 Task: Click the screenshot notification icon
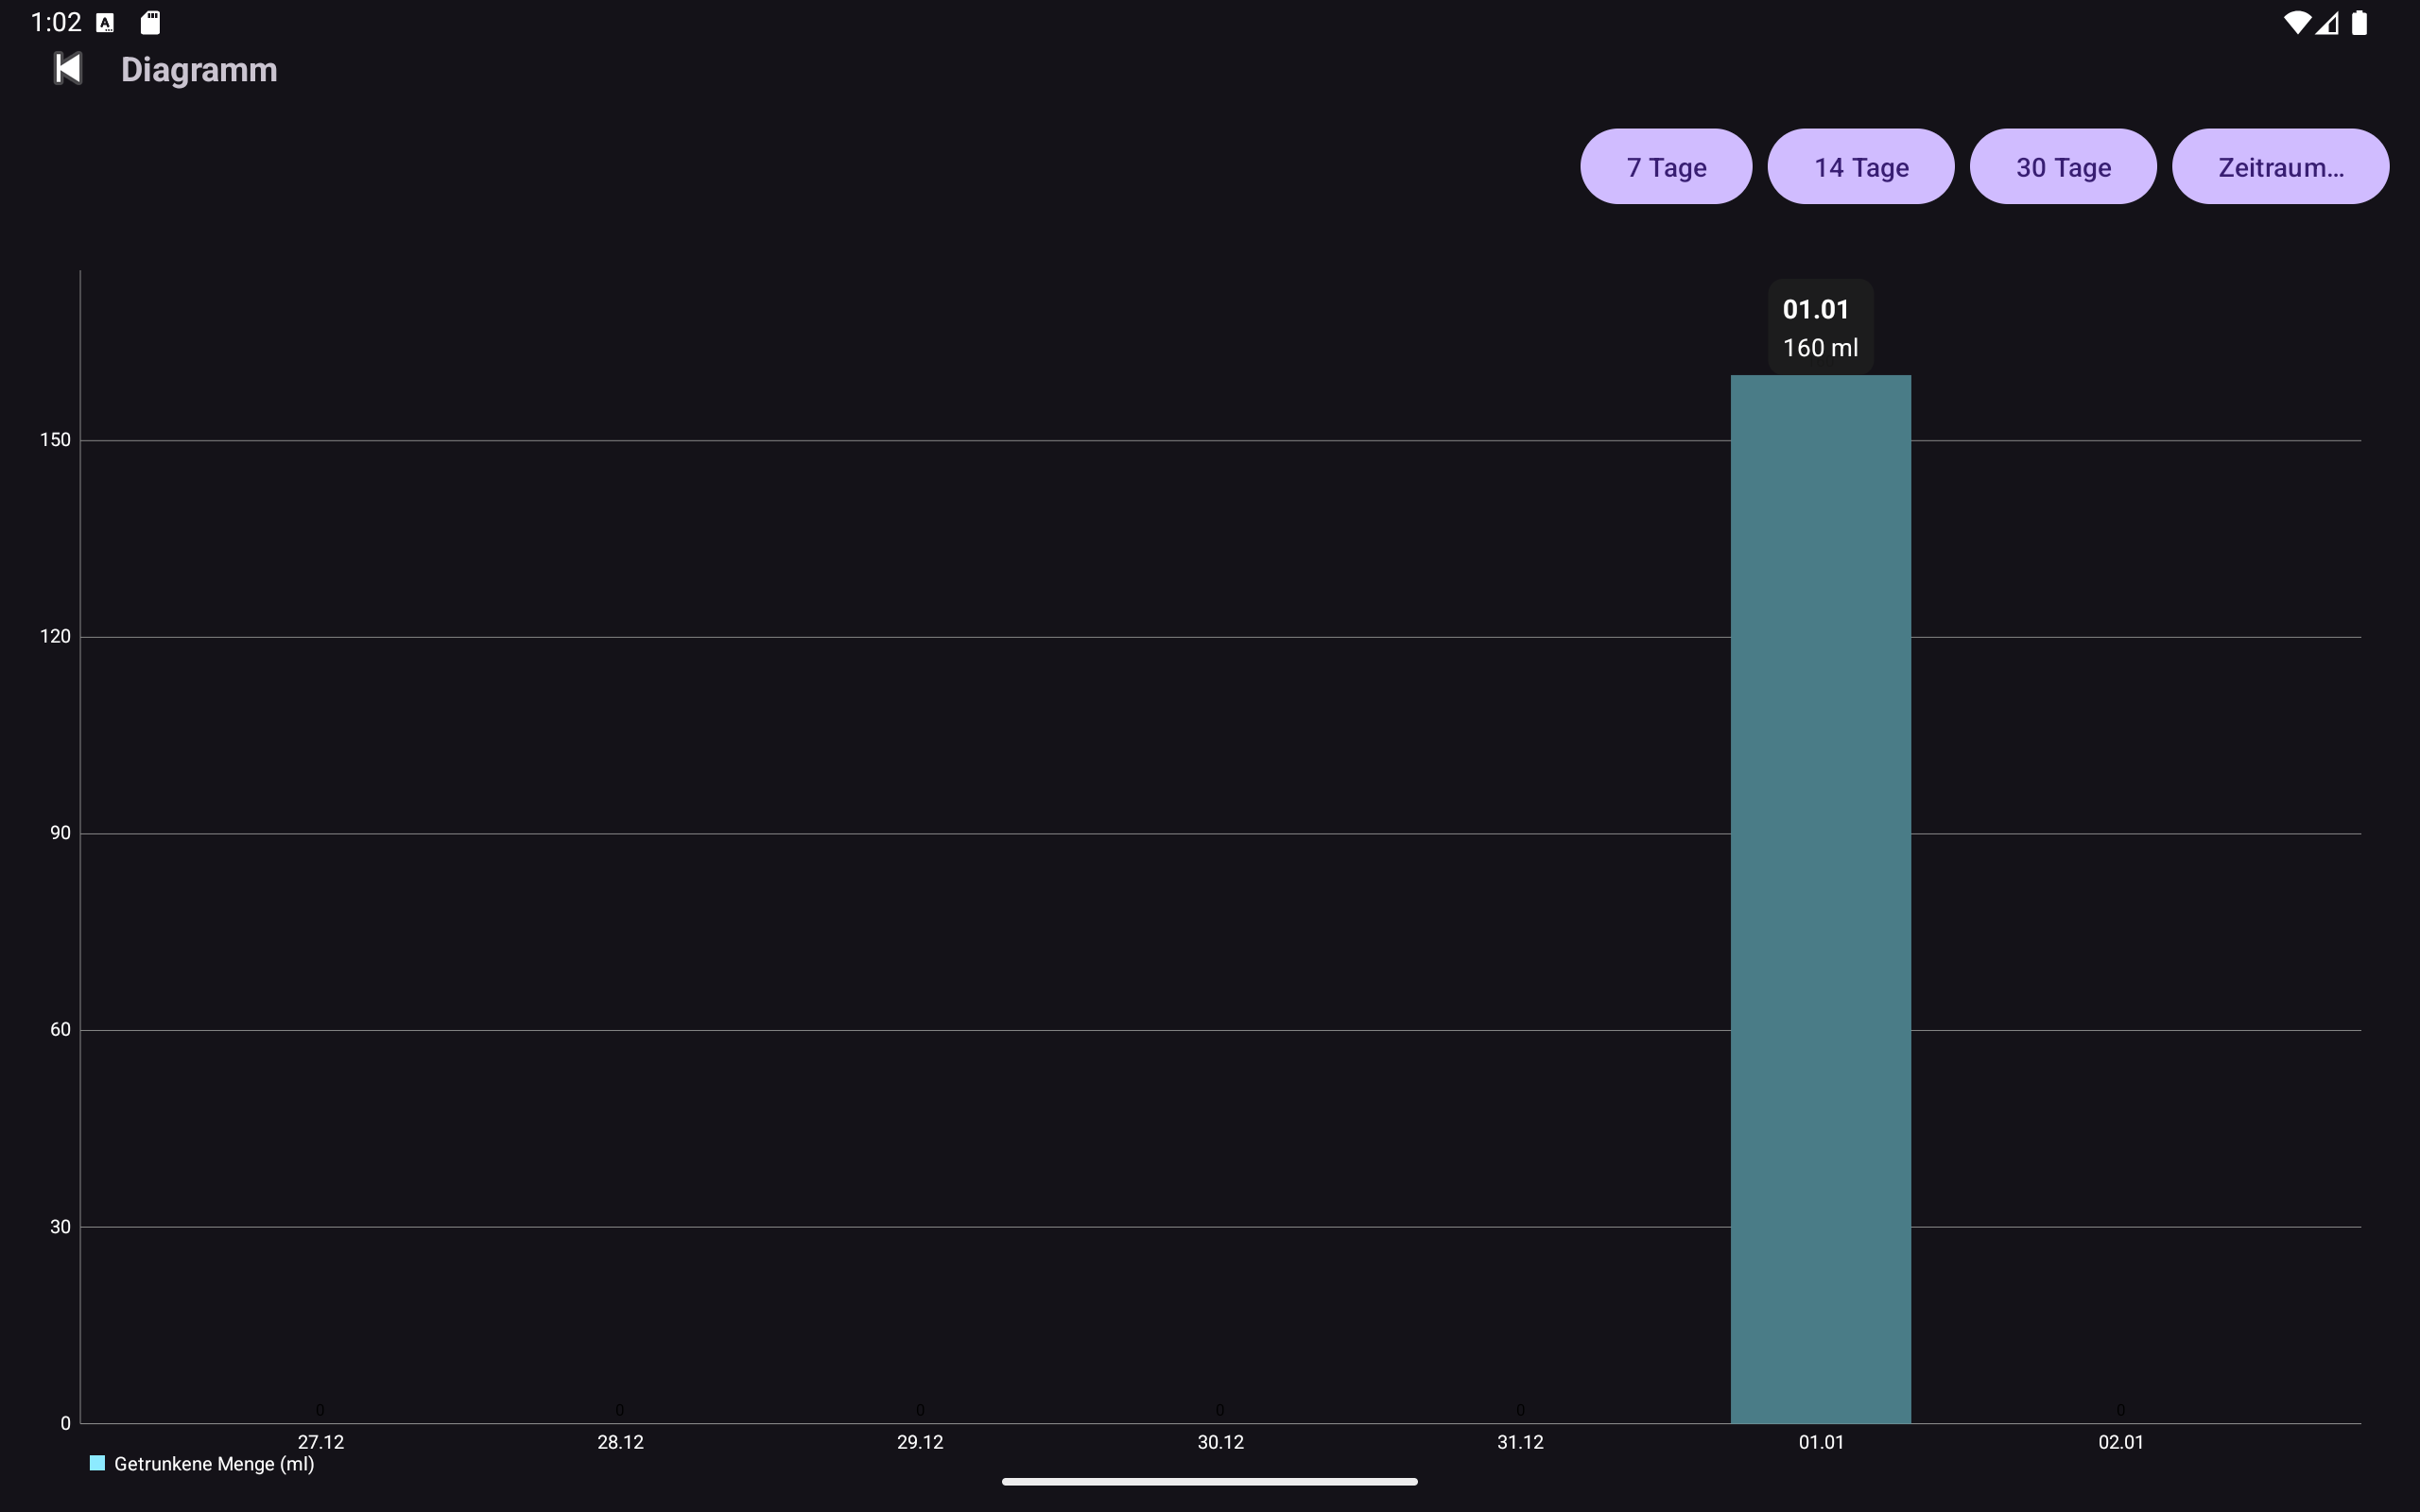click(104, 21)
